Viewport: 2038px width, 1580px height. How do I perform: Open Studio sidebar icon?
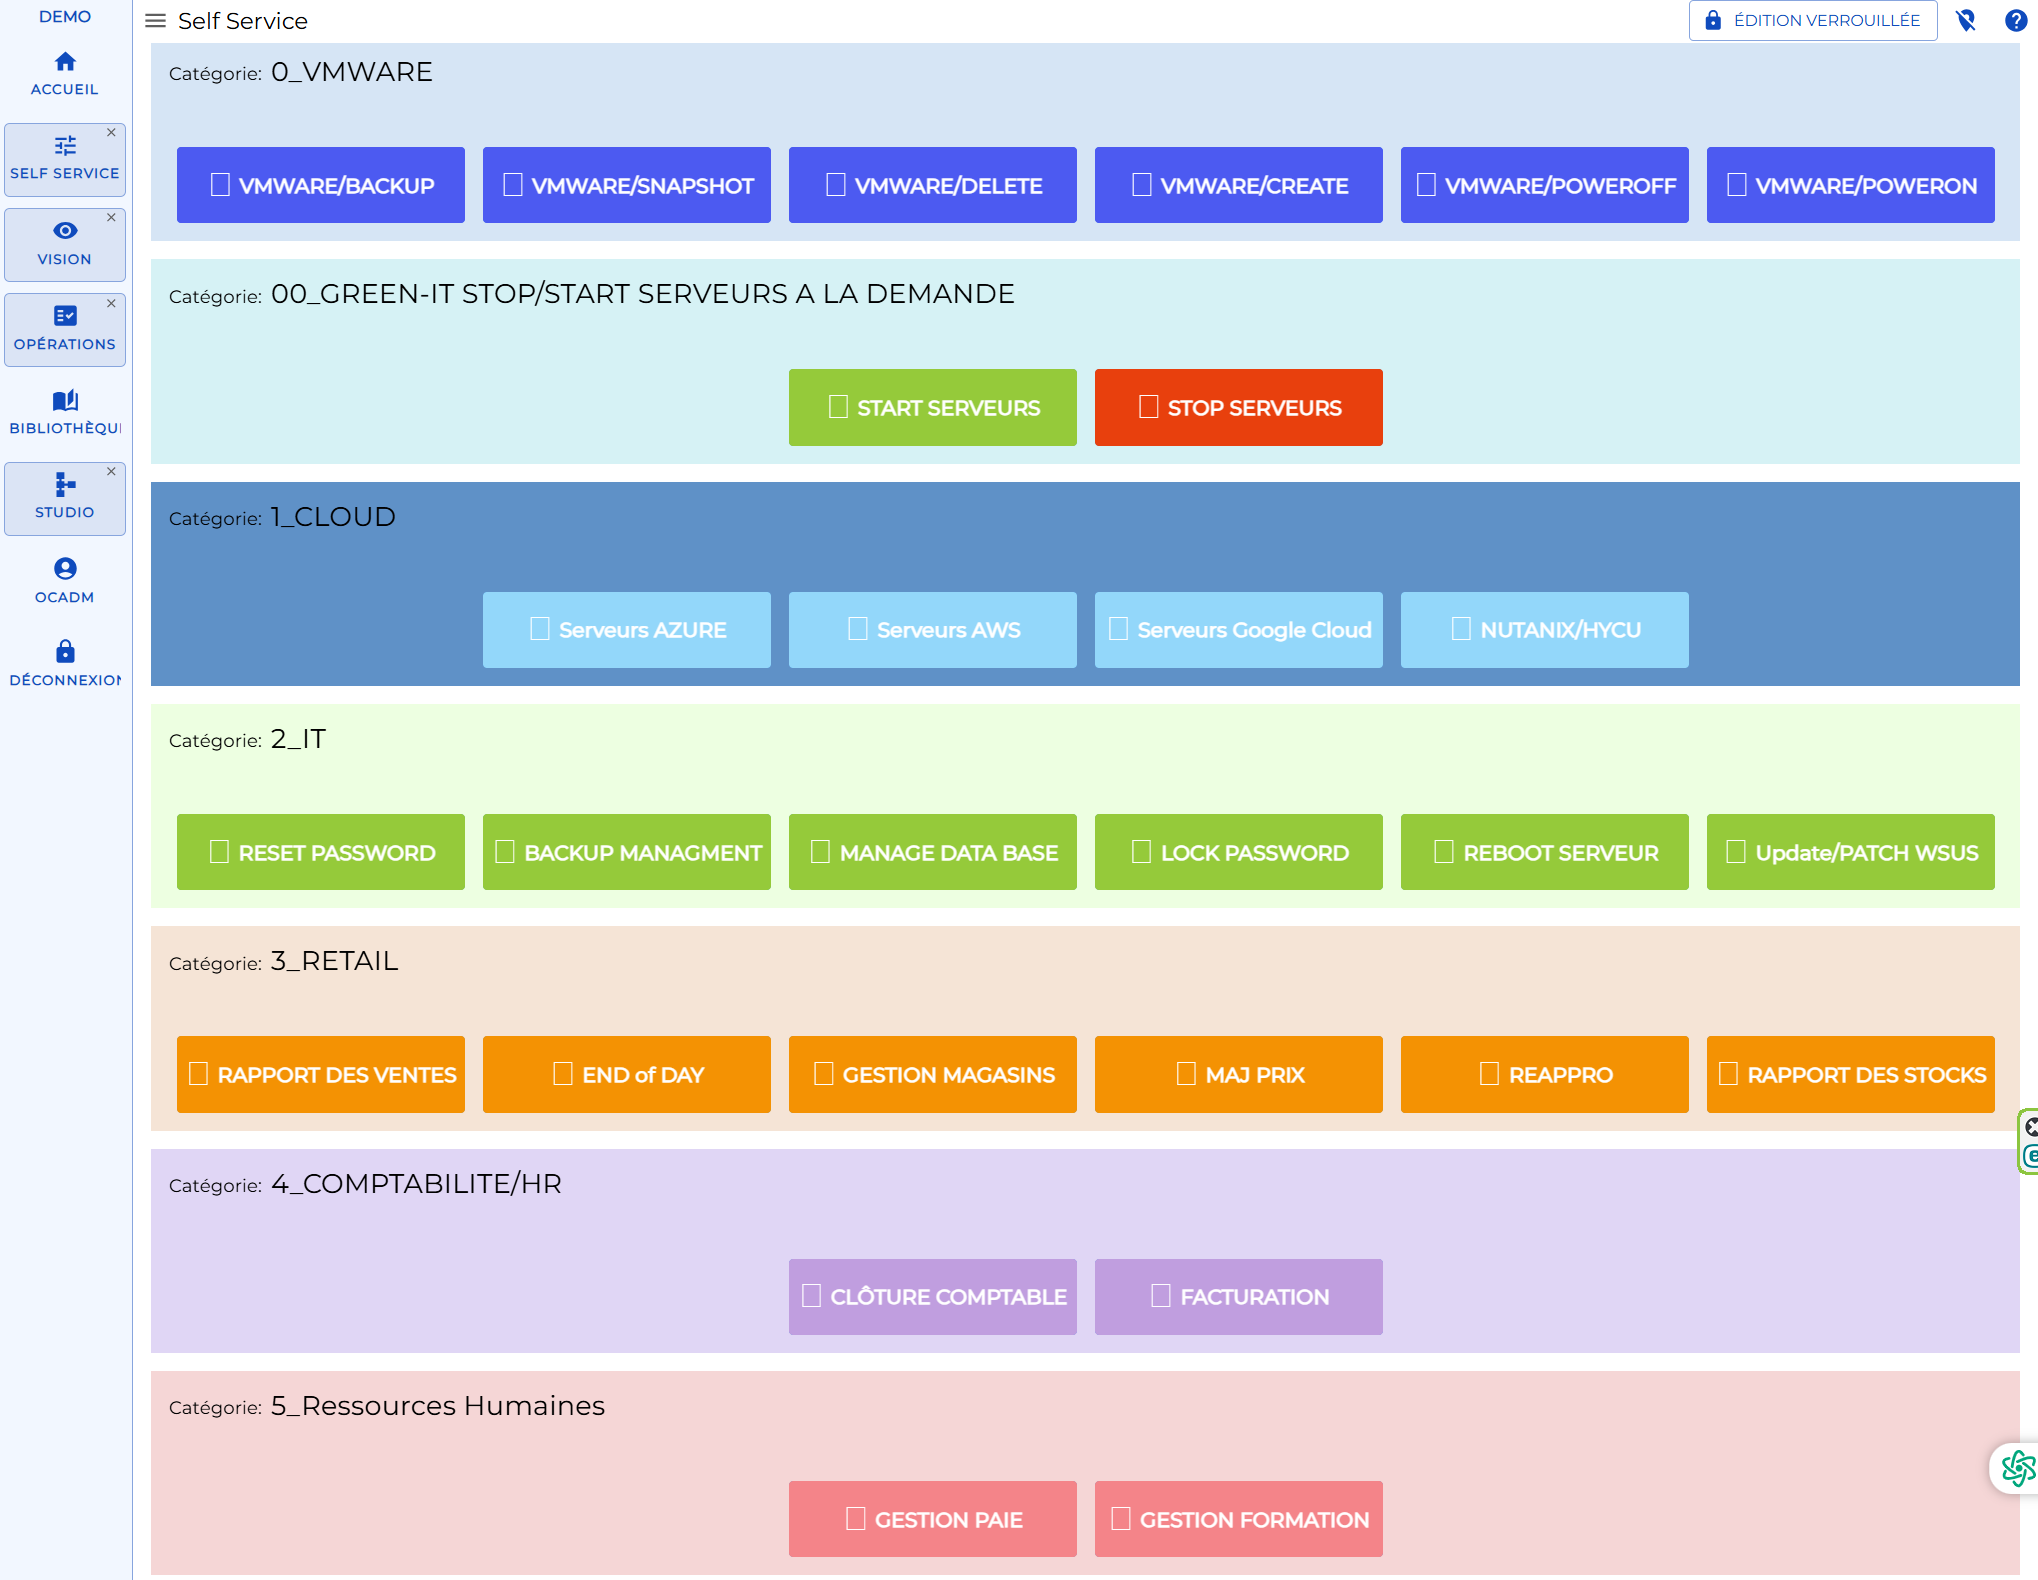65,484
